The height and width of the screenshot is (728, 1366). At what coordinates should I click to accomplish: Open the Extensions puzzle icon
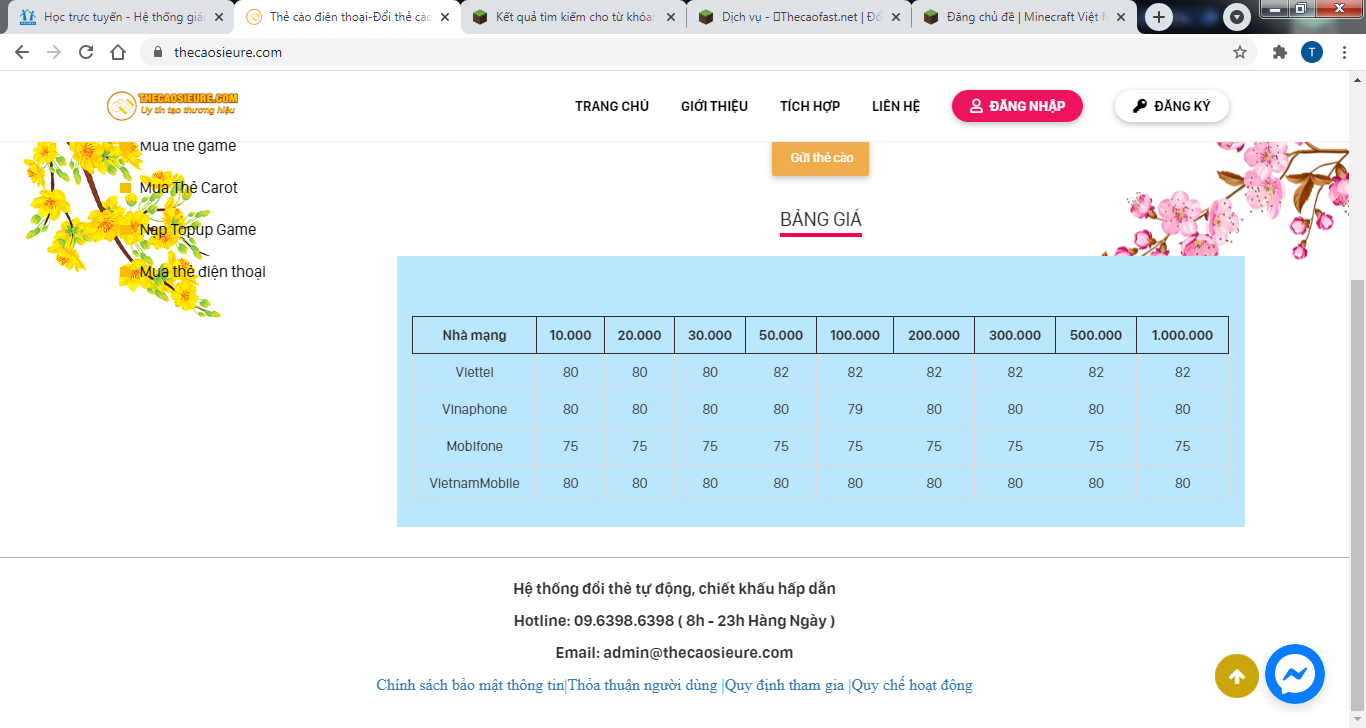tap(1279, 52)
